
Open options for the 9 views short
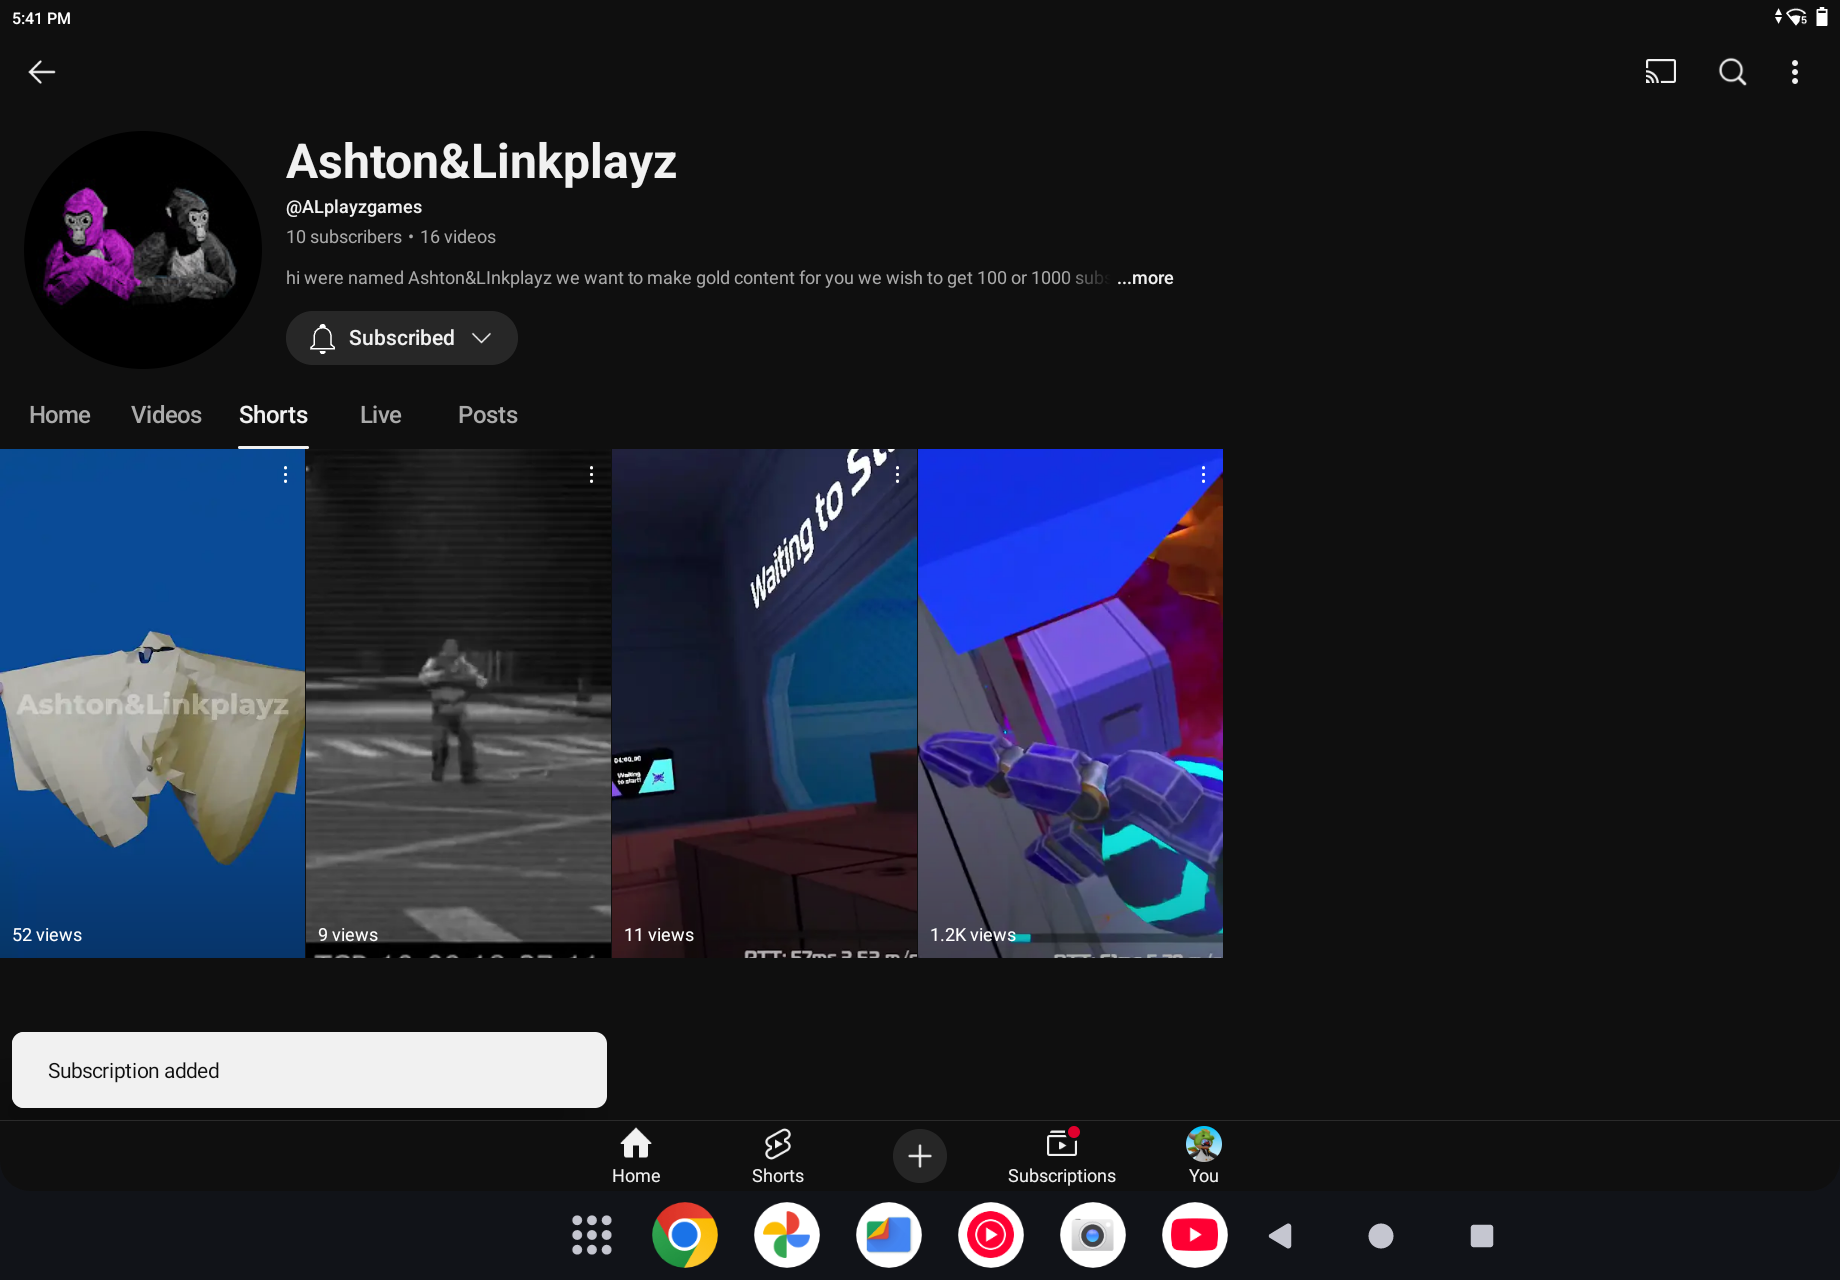pyautogui.click(x=591, y=474)
